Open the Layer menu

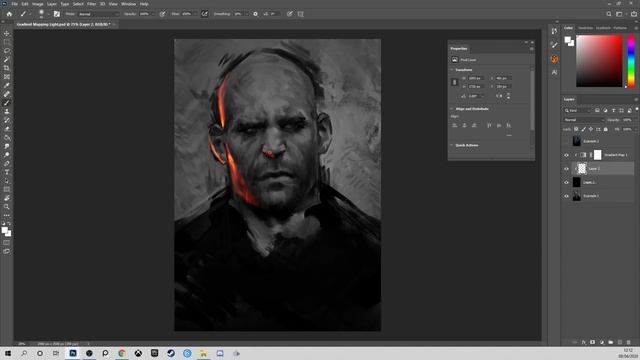[52, 4]
